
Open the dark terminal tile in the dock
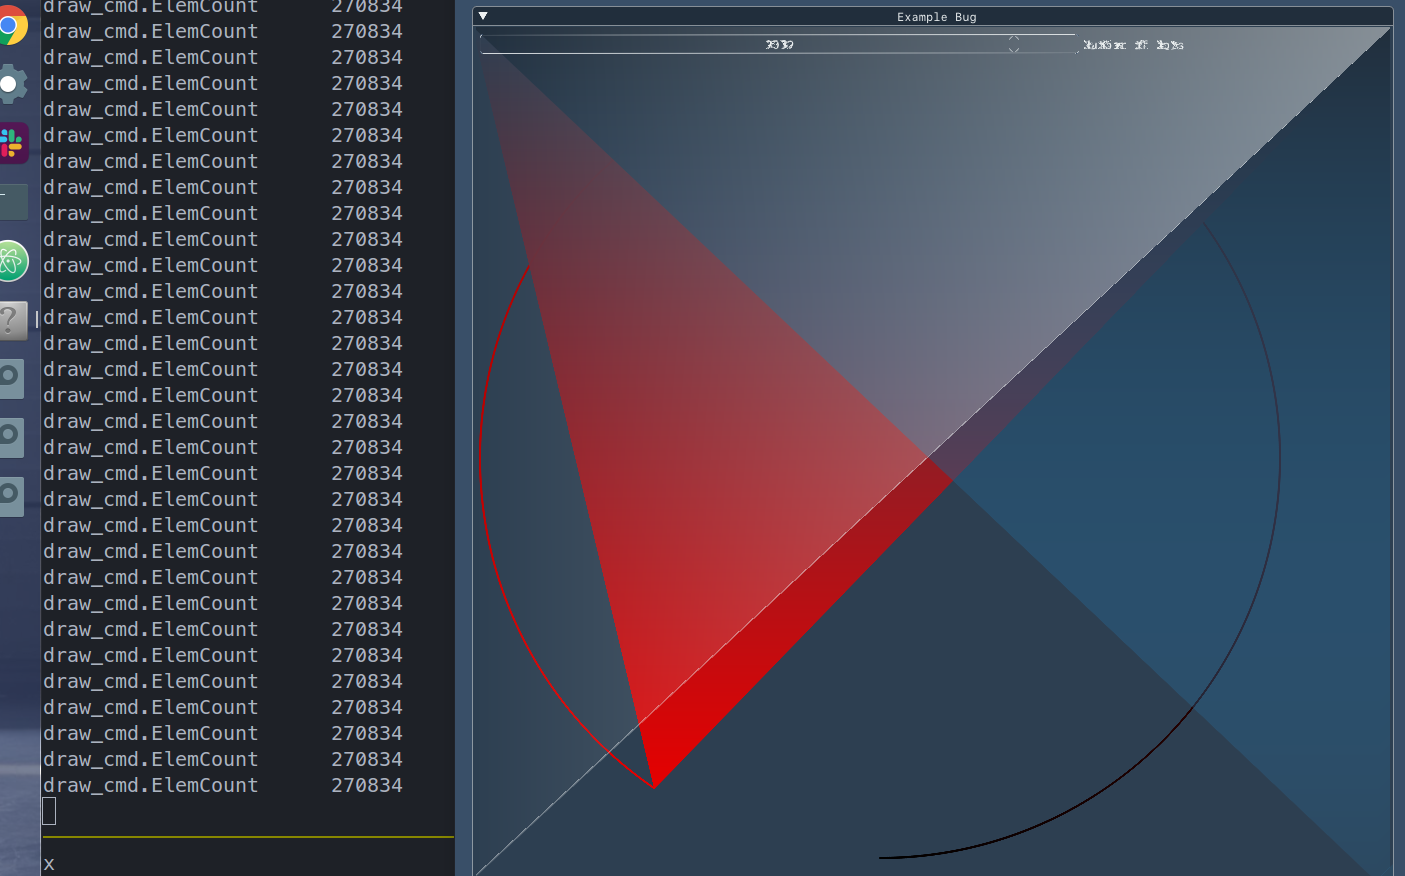point(10,200)
